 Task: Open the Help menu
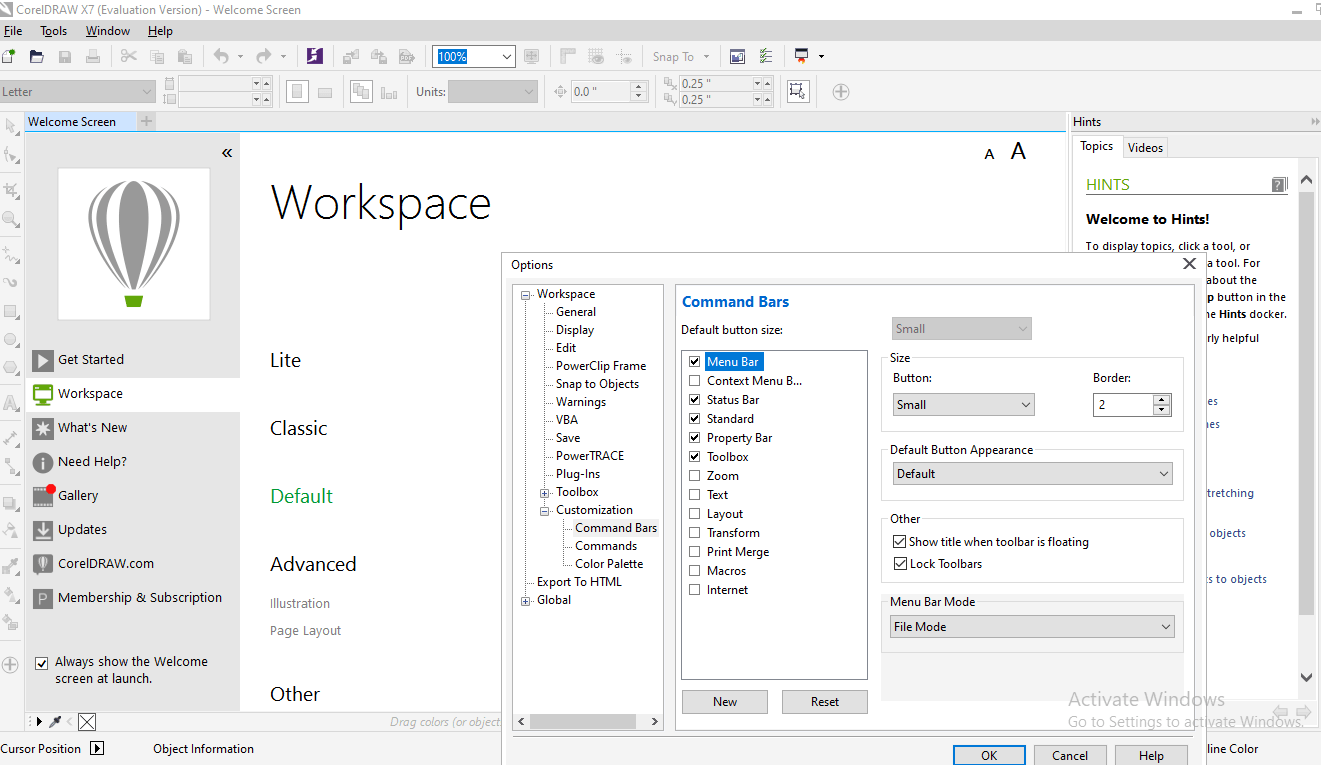pyautogui.click(x=160, y=31)
